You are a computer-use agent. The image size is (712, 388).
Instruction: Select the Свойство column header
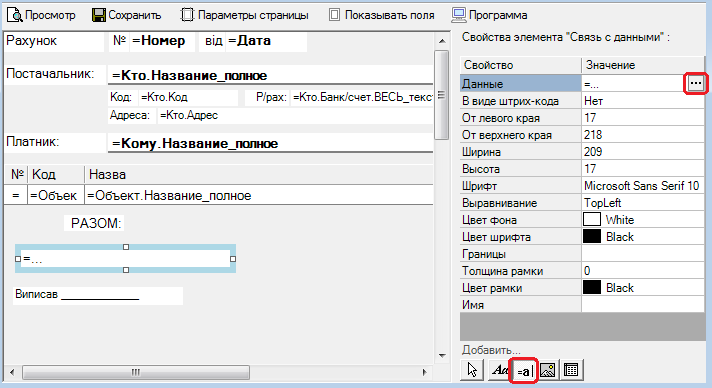pyautogui.click(x=520, y=65)
